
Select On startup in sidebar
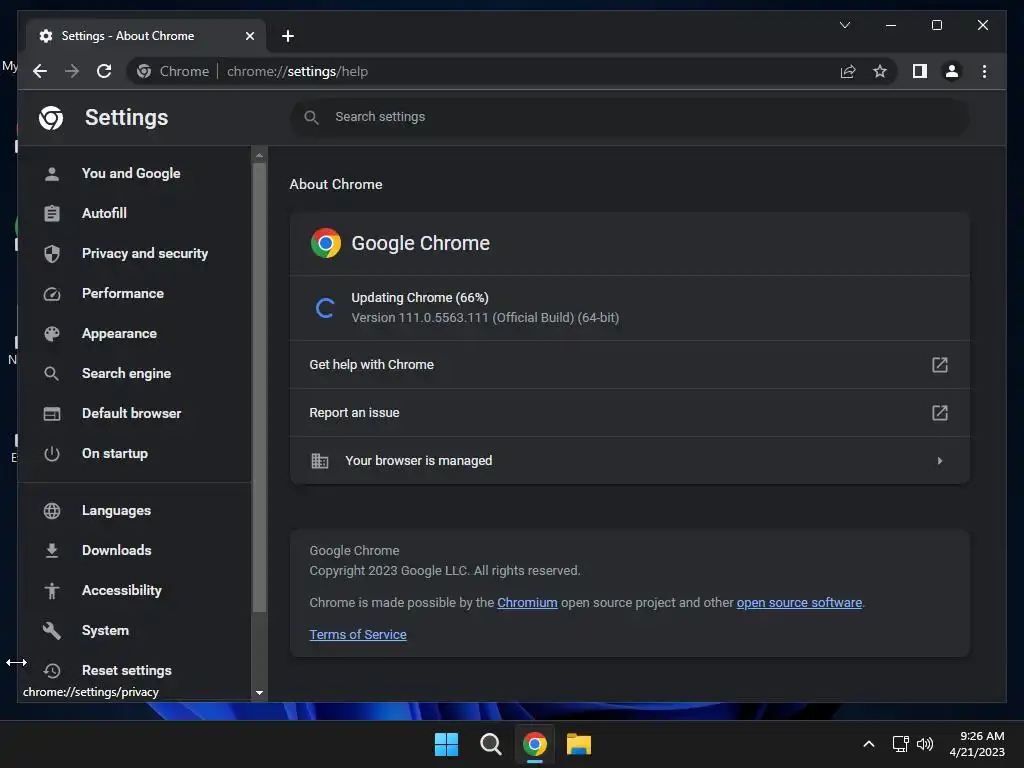[115, 453]
